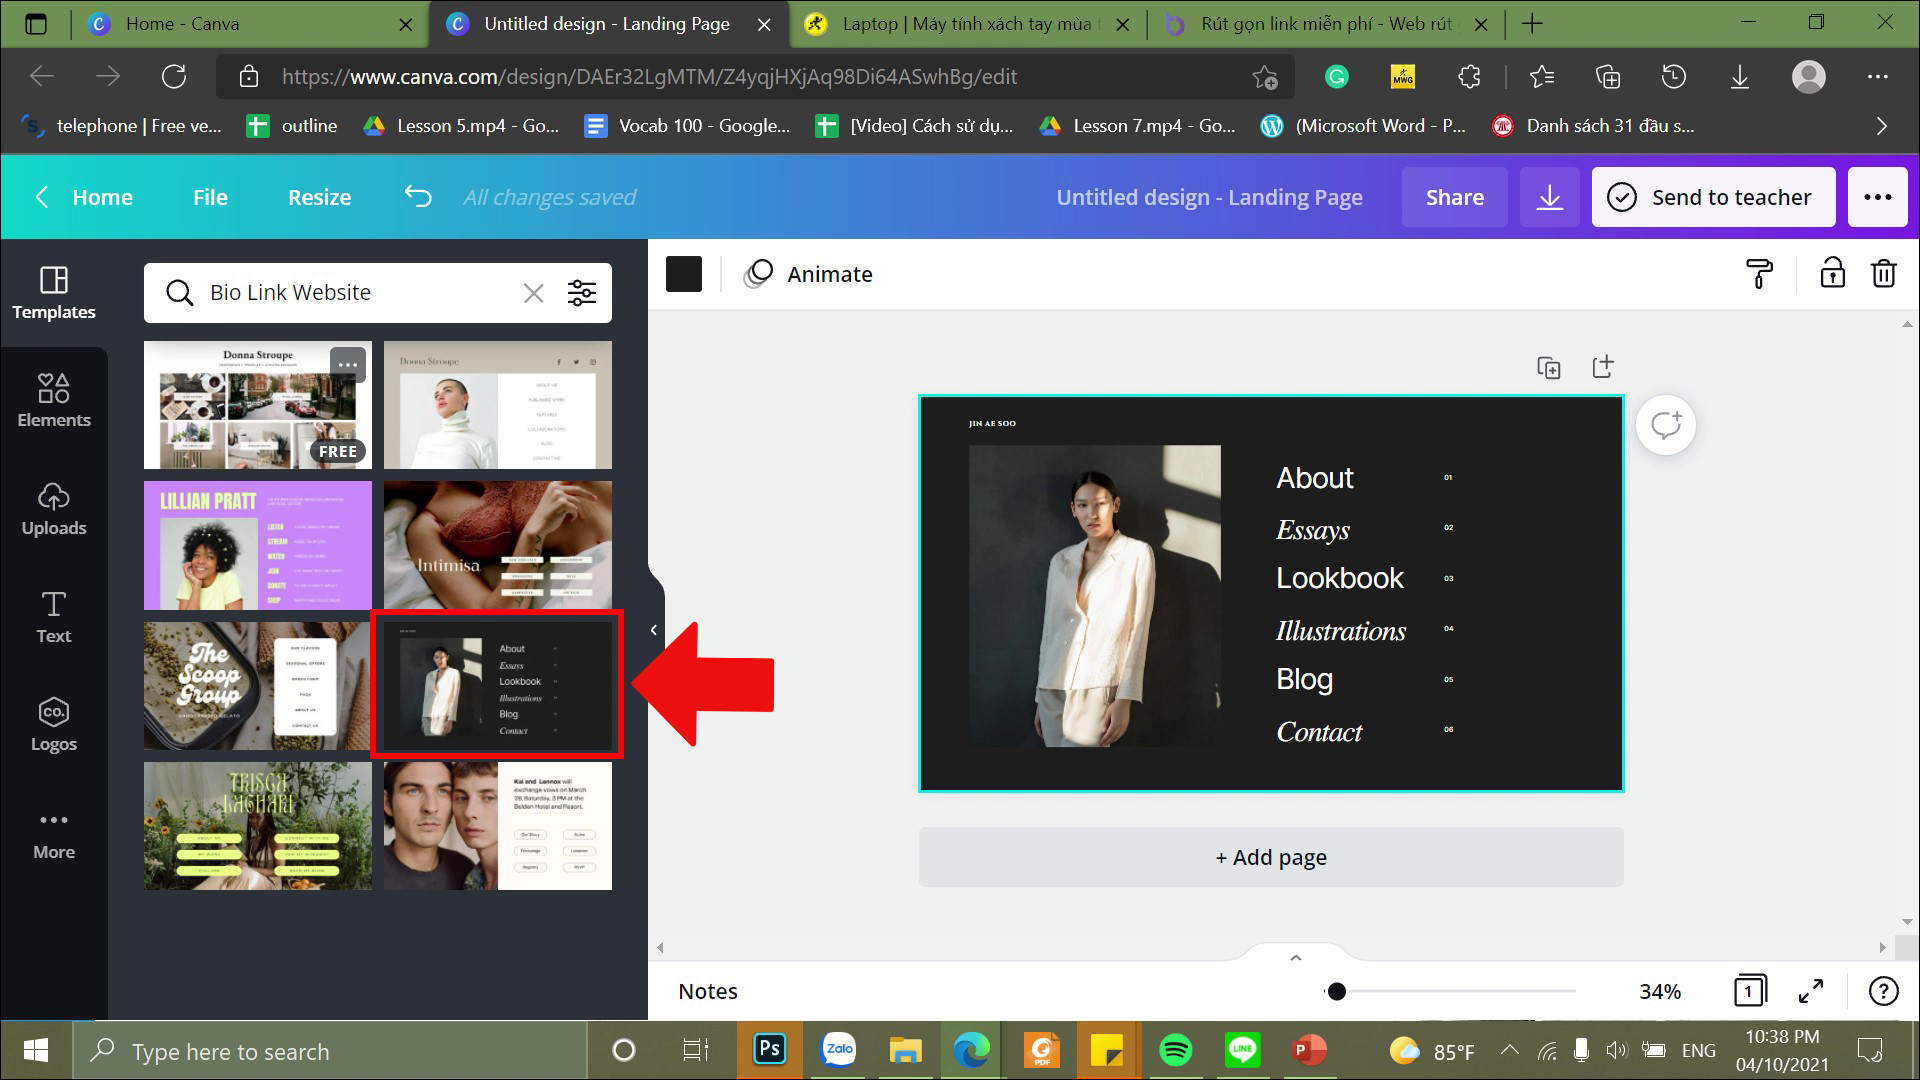Select the Text tool in sidebar
The height and width of the screenshot is (1080, 1920).
[54, 616]
